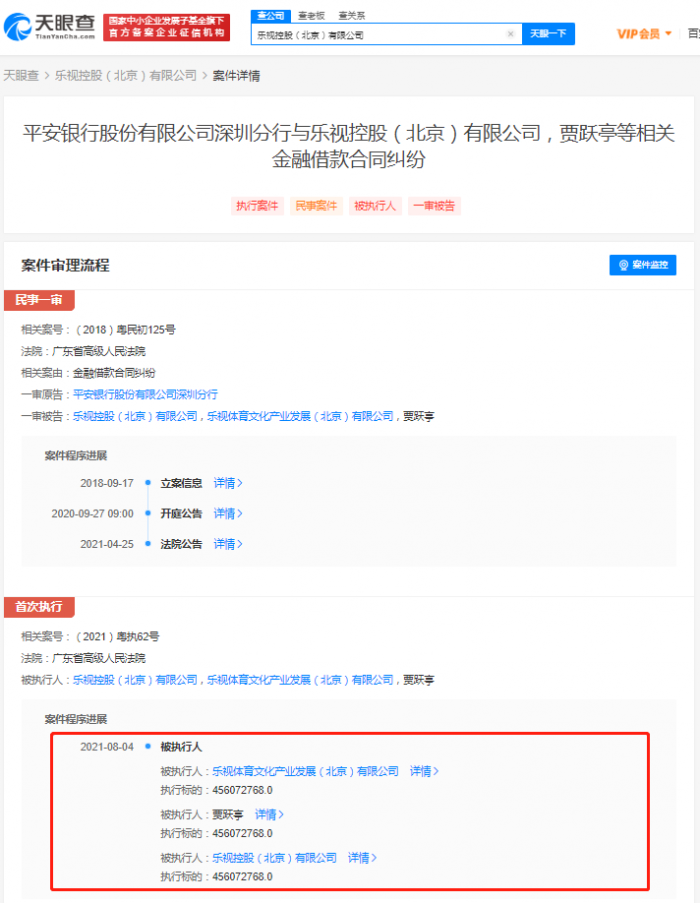Open 详情 for 开庭公告 entry
700x903 pixels.
tap(228, 514)
